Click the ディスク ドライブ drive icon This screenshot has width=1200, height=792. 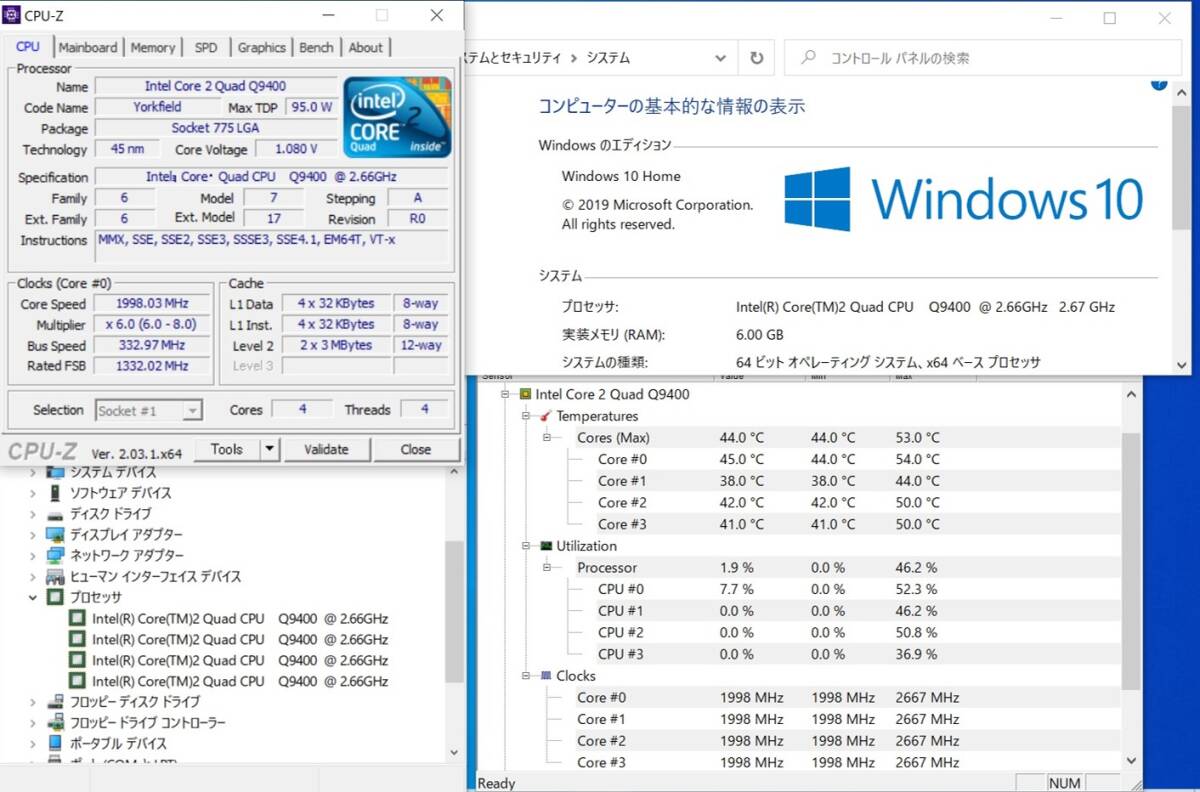(x=55, y=514)
